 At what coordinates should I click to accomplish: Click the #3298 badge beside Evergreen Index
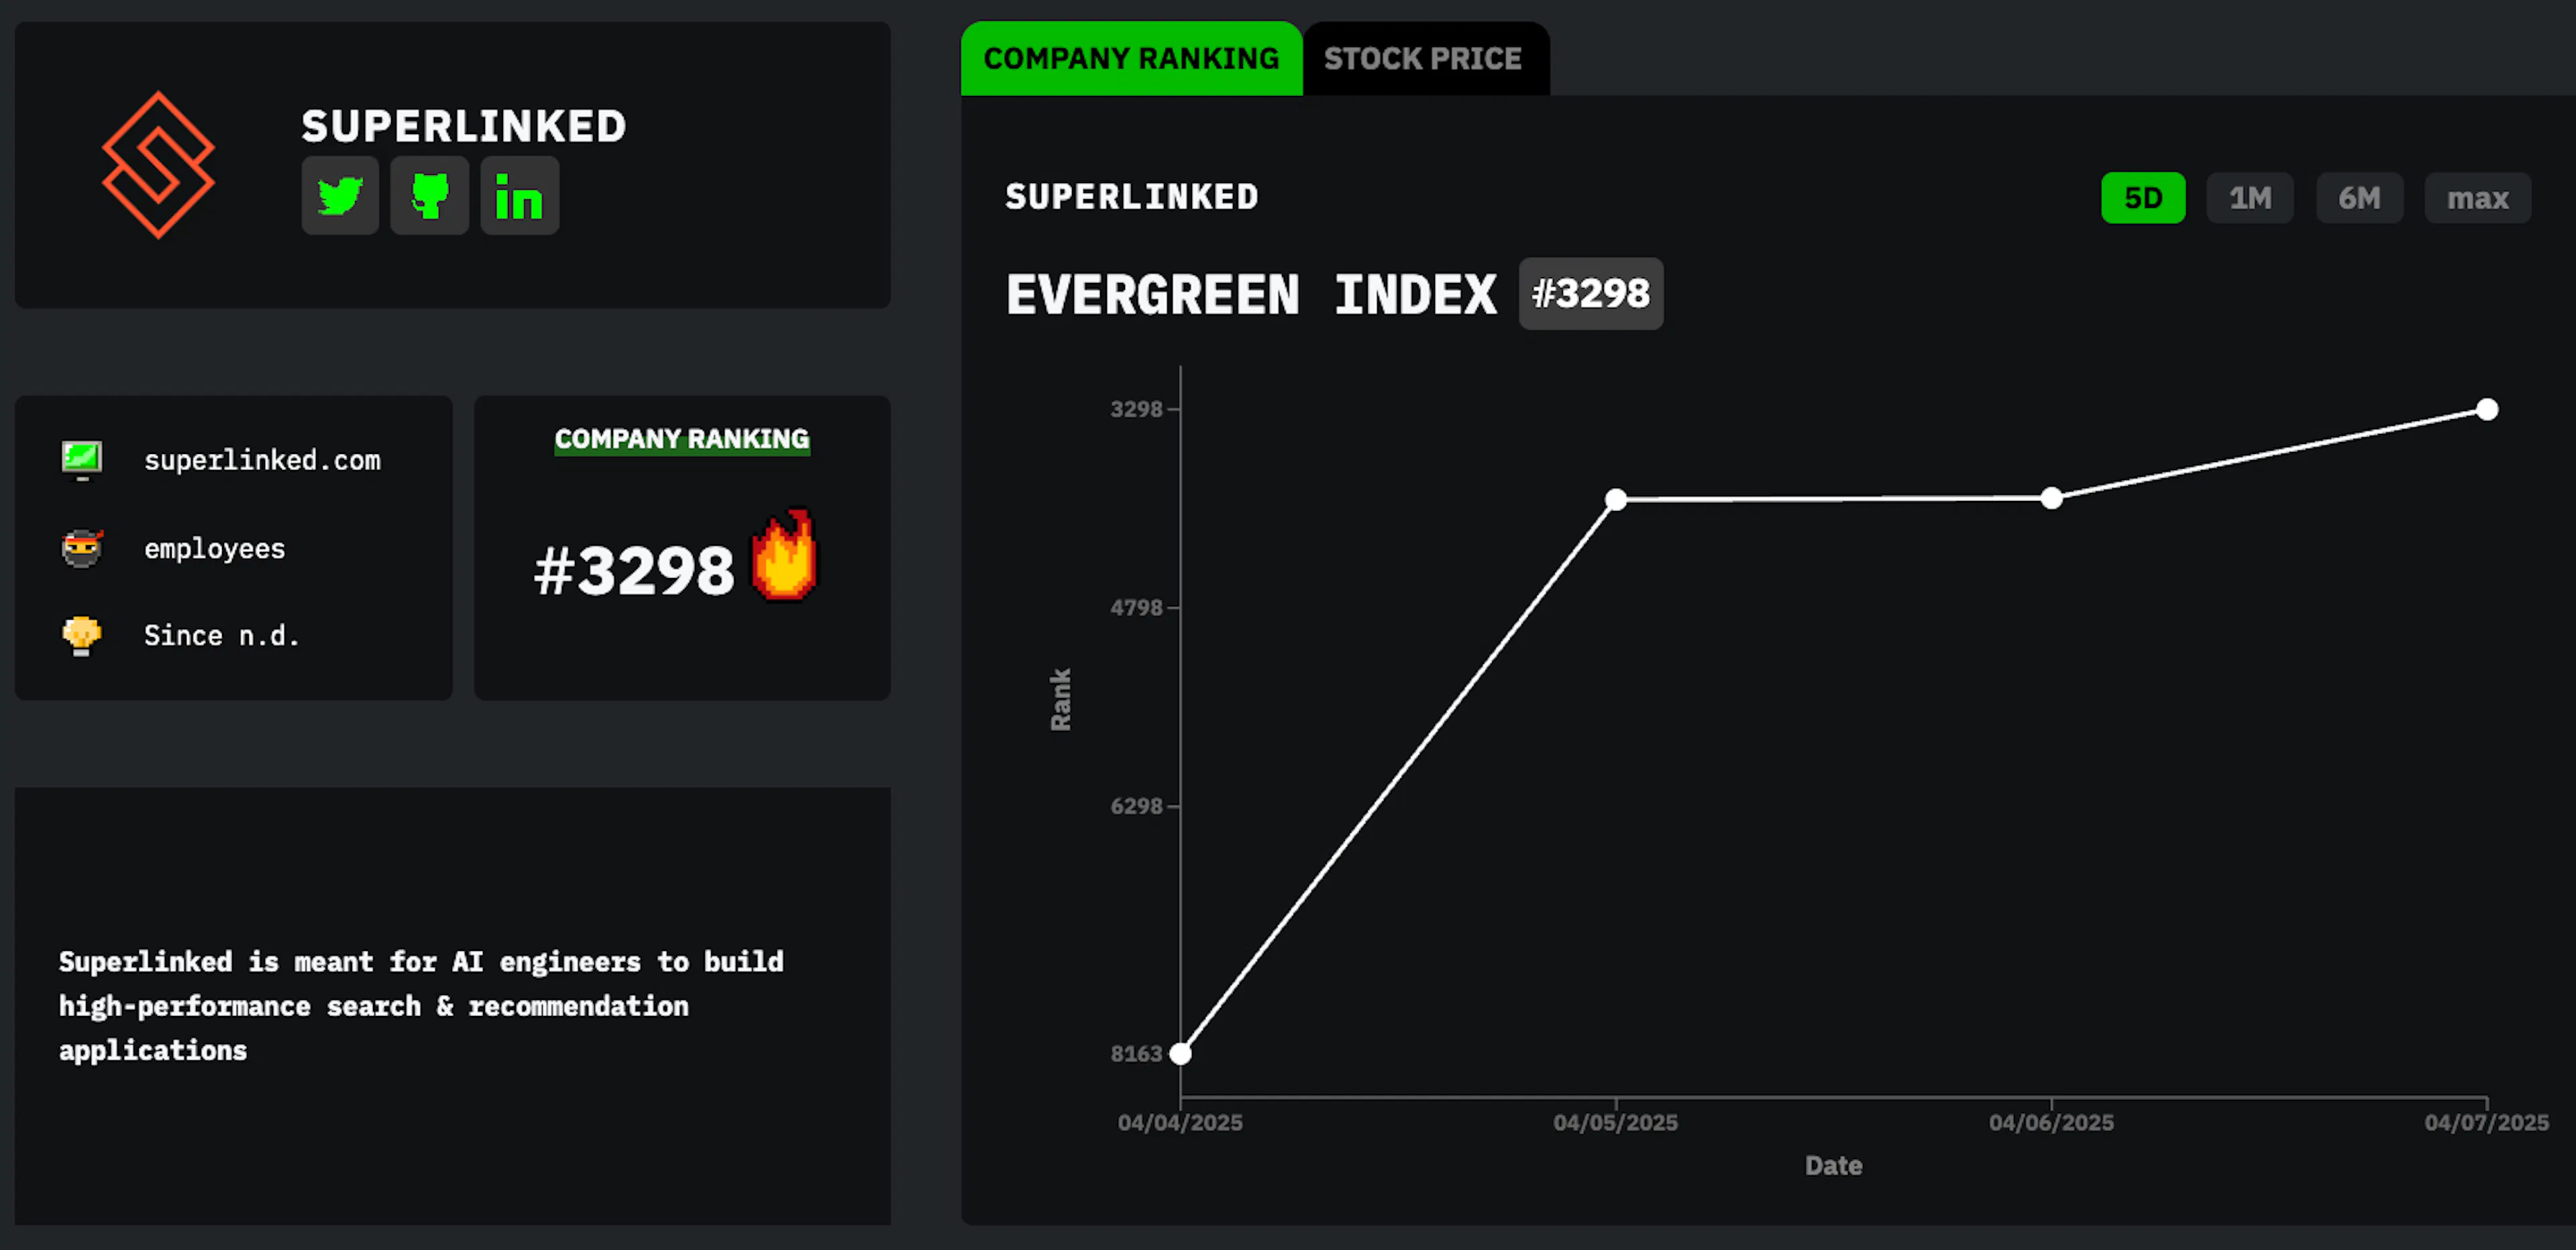point(1591,294)
